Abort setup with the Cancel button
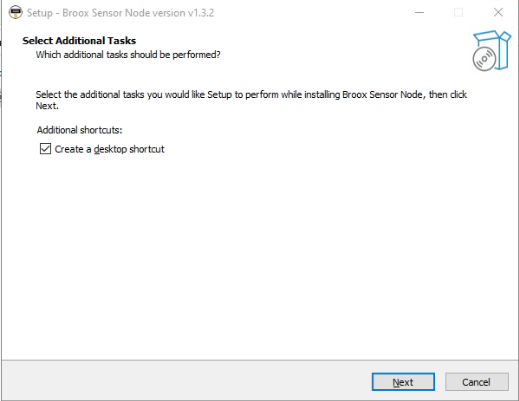519x401 pixels. pyautogui.click(x=477, y=382)
